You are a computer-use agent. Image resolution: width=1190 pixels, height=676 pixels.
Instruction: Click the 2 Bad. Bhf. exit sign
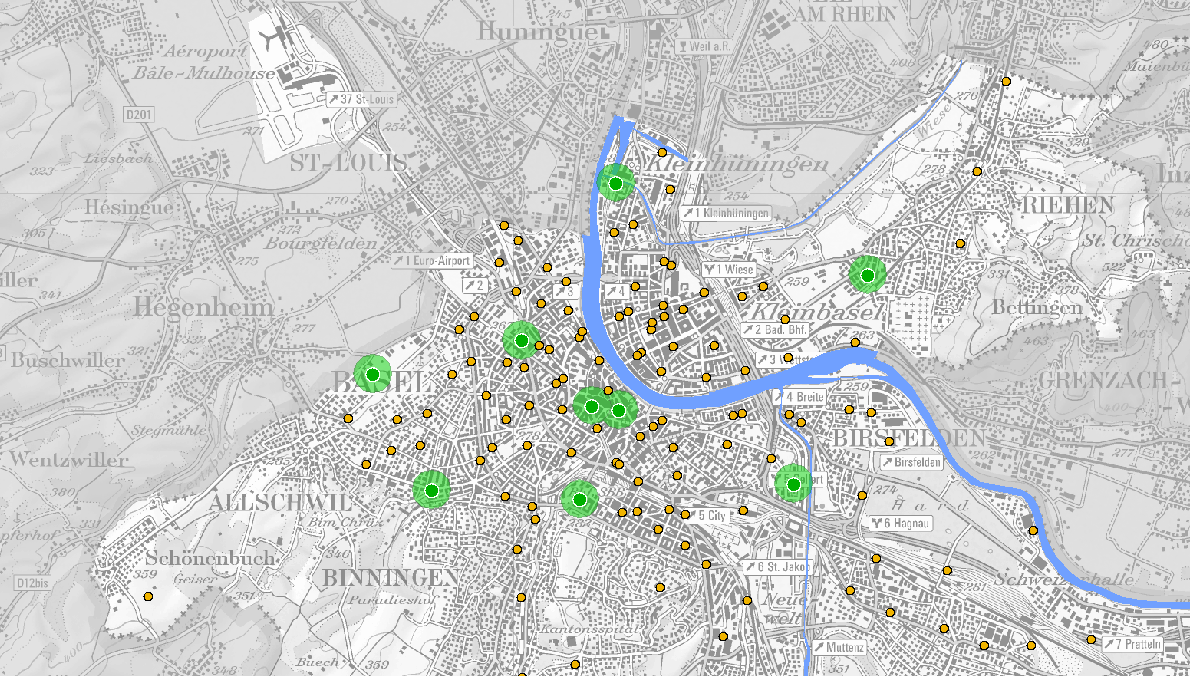point(773,329)
